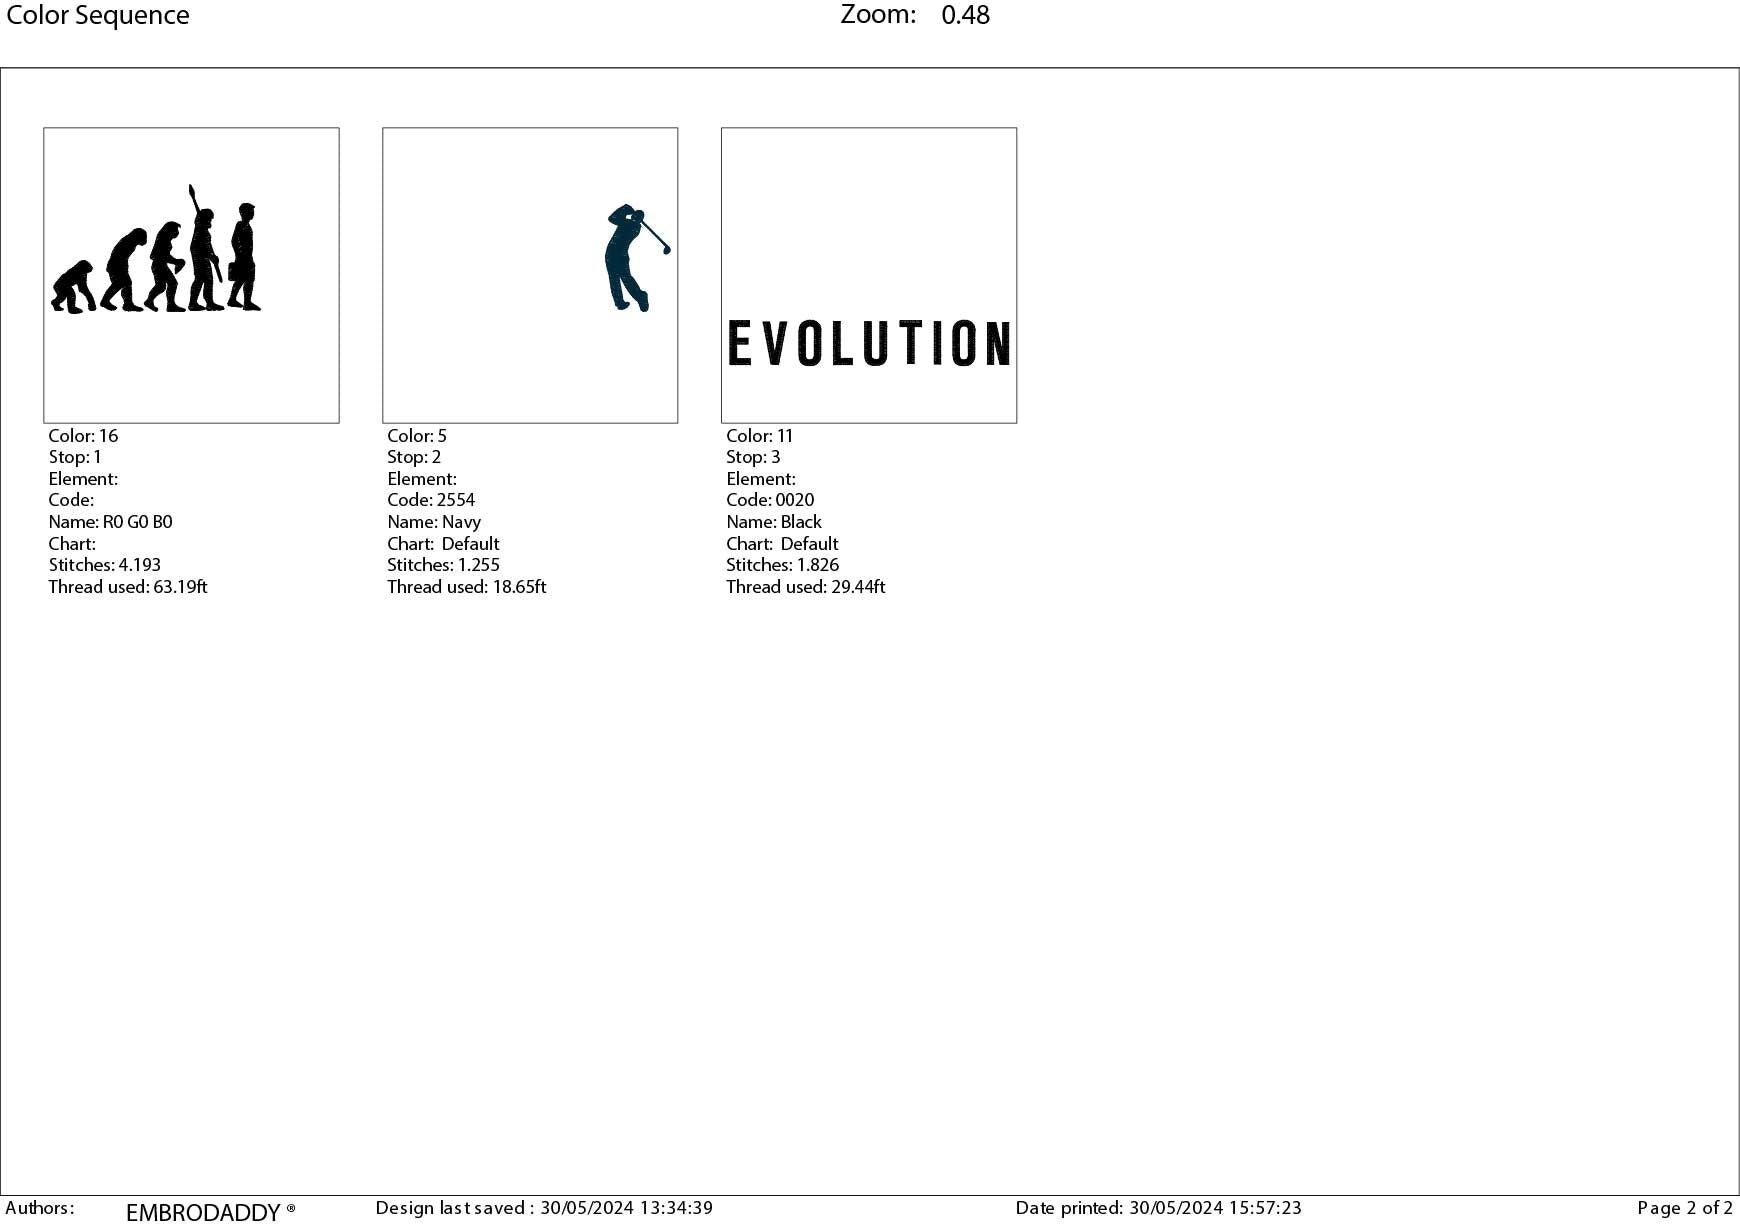Click the zoom value 0.48

tap(965, 15)
